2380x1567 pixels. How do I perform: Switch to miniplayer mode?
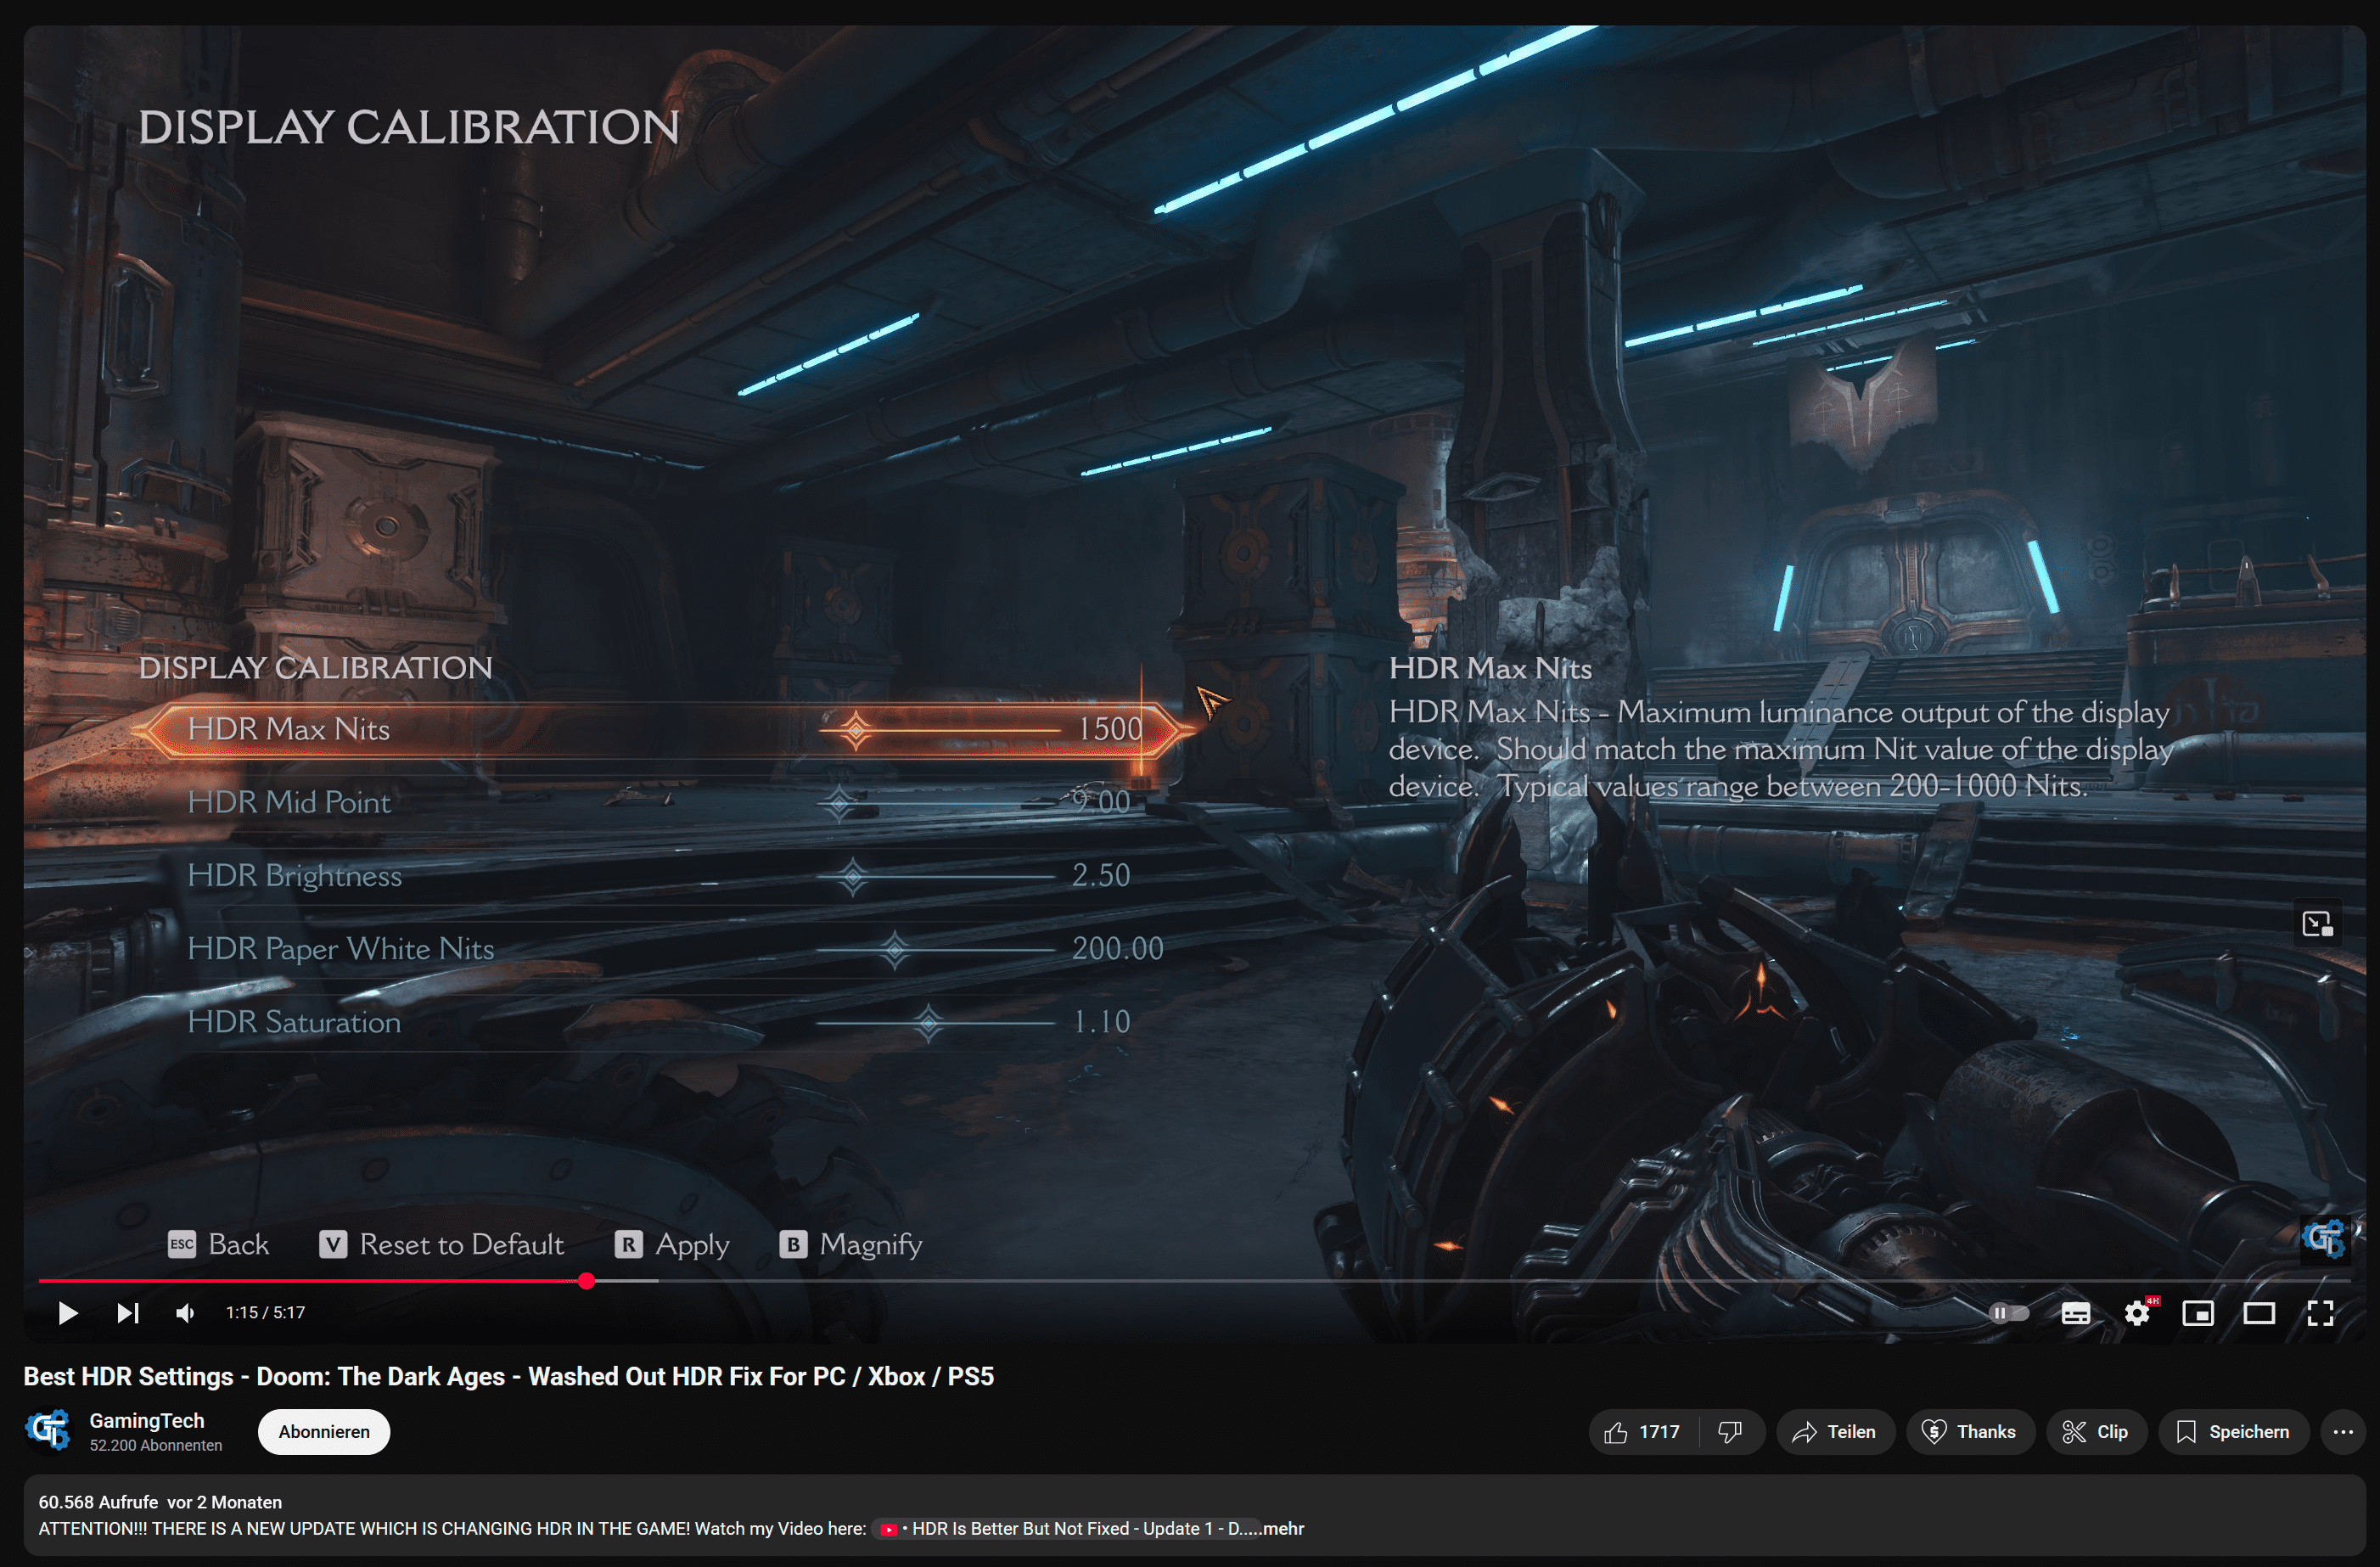pyautogui.click(x=2198, y=1312)
